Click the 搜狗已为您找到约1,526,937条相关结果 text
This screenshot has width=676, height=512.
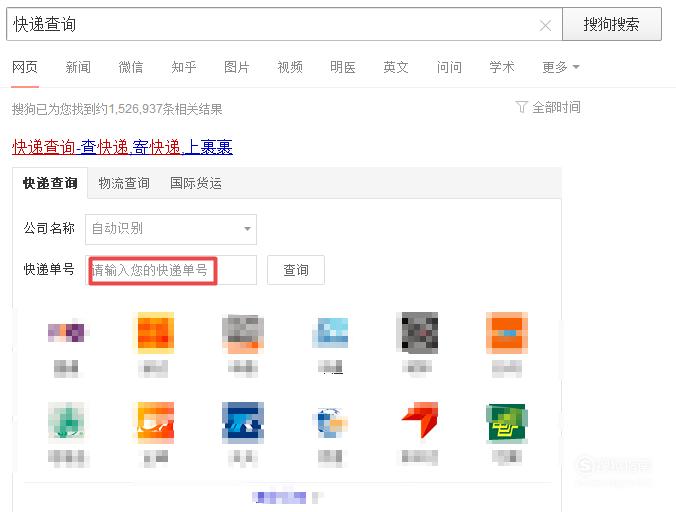click(x=117, y=109)
